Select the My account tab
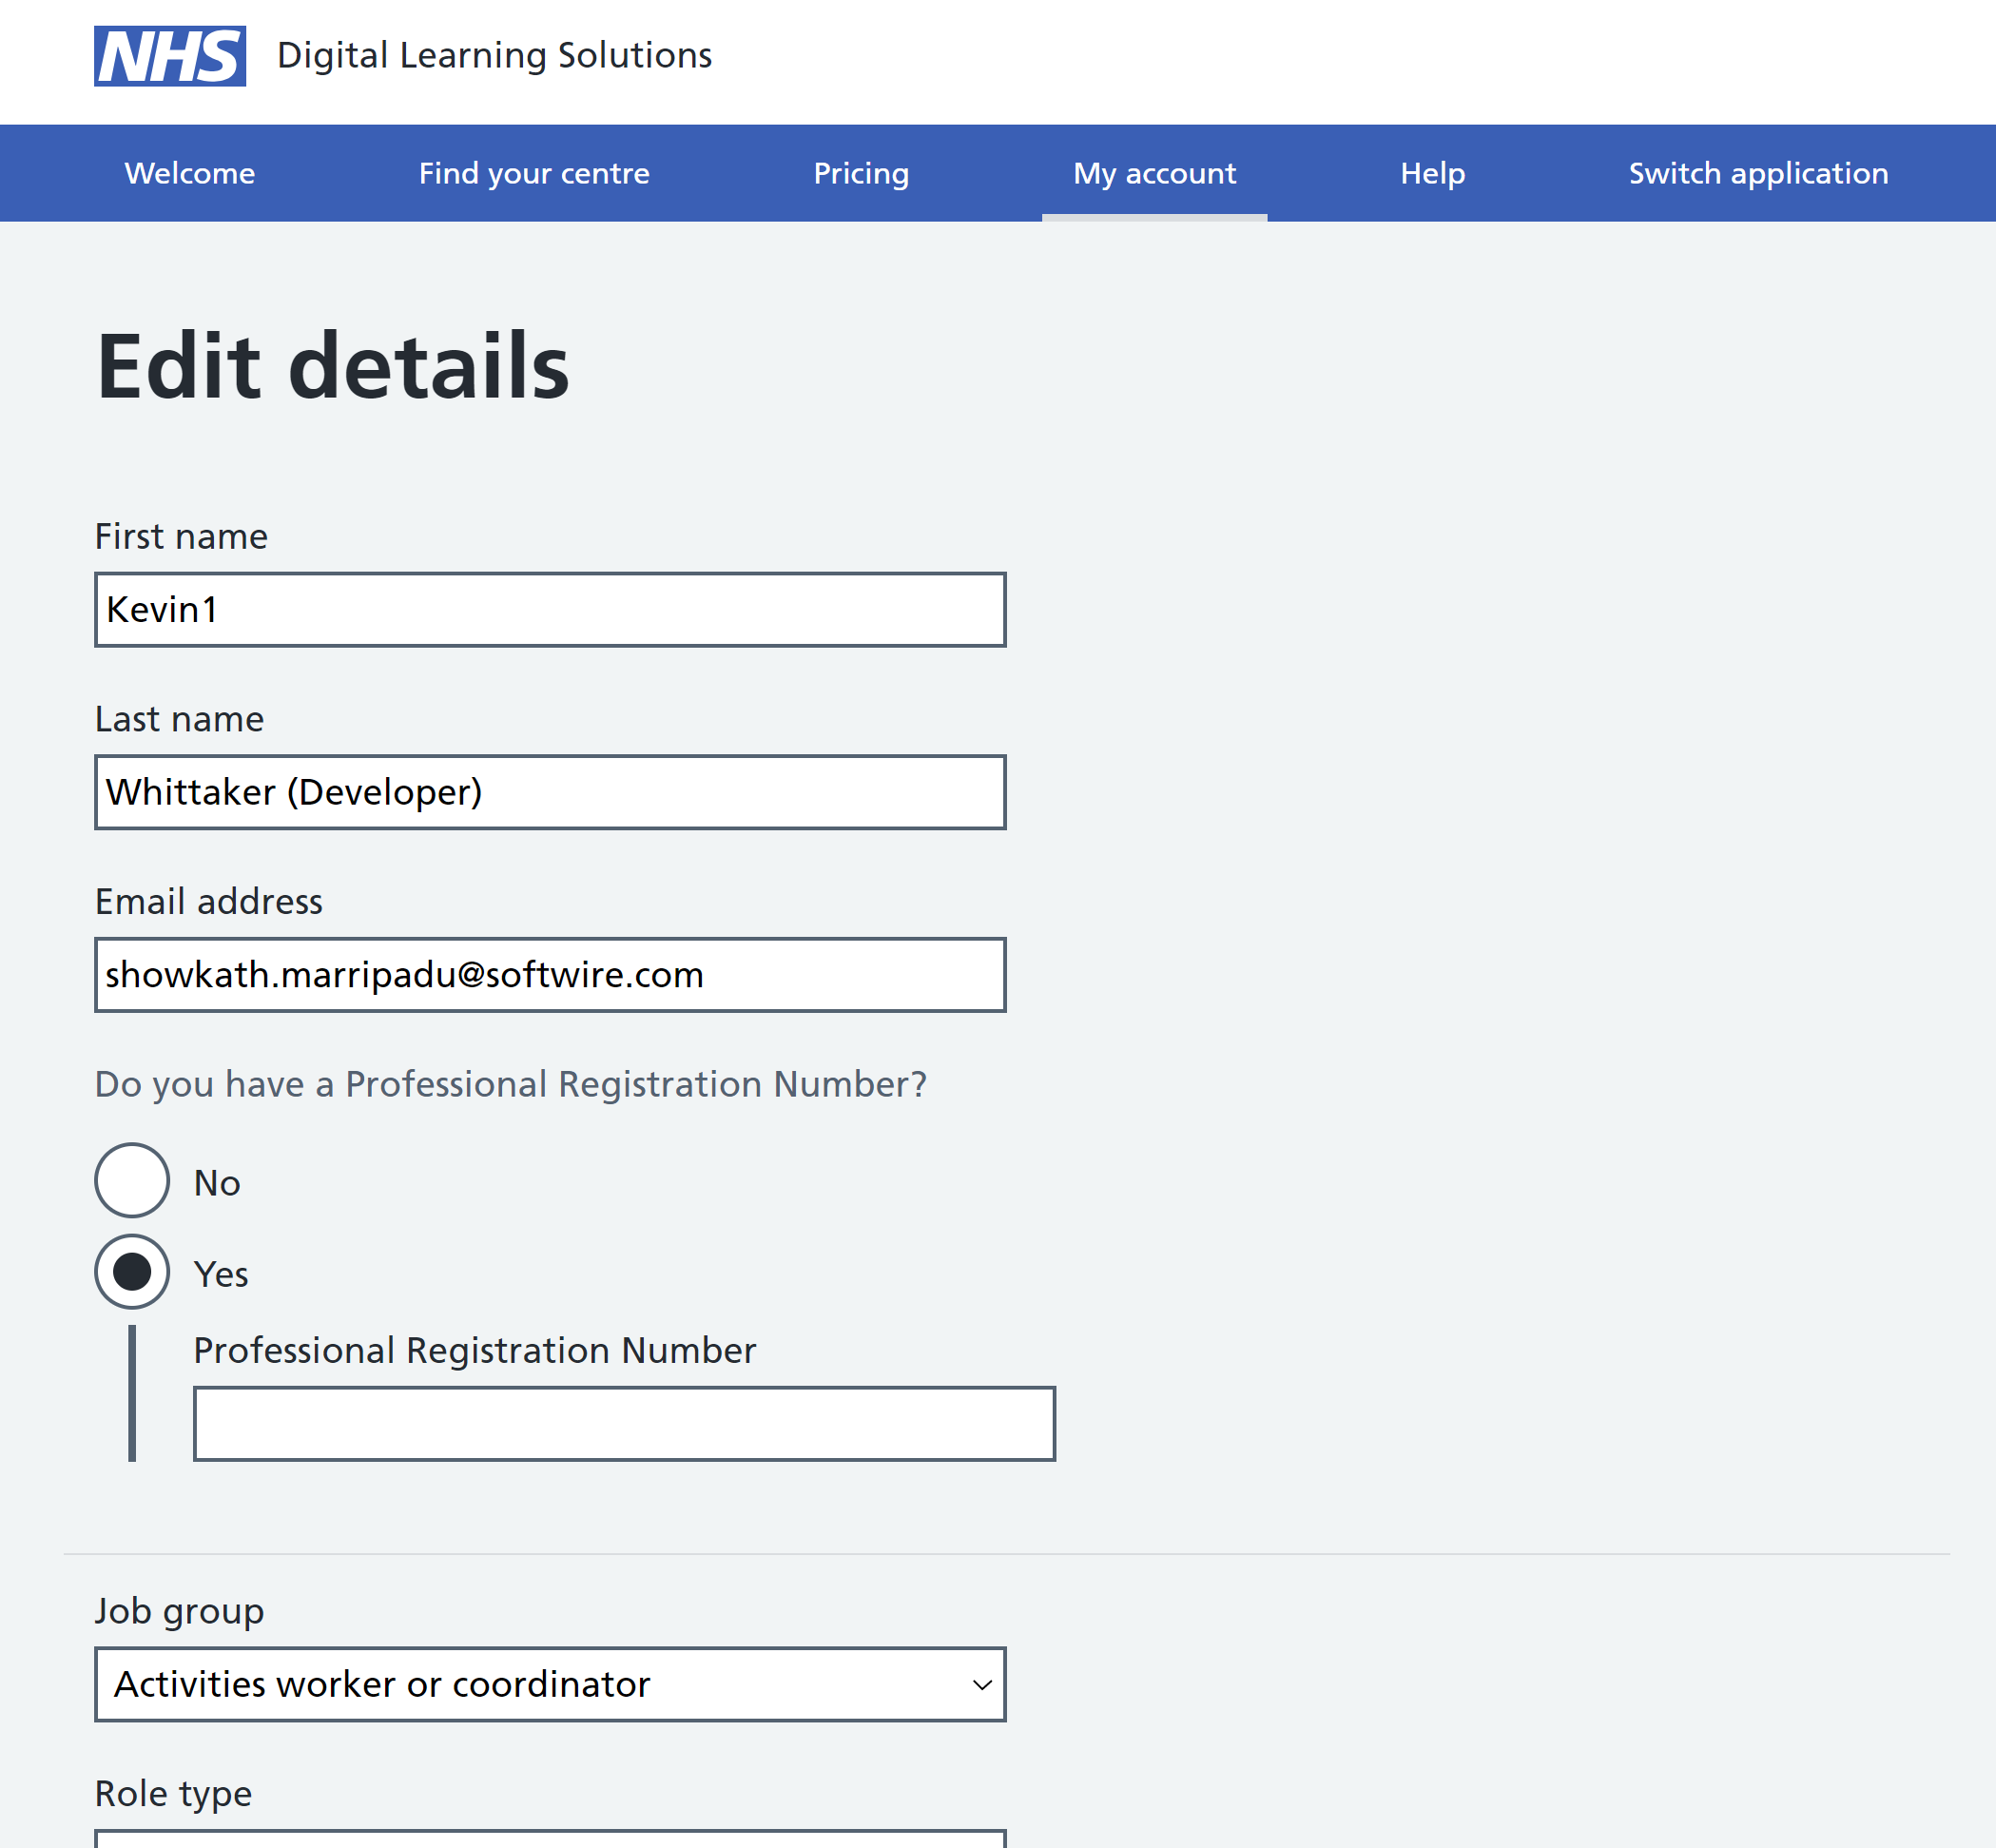Image resolution: width=1996 pixels, height=1848 pixels. coord(1154,173)
